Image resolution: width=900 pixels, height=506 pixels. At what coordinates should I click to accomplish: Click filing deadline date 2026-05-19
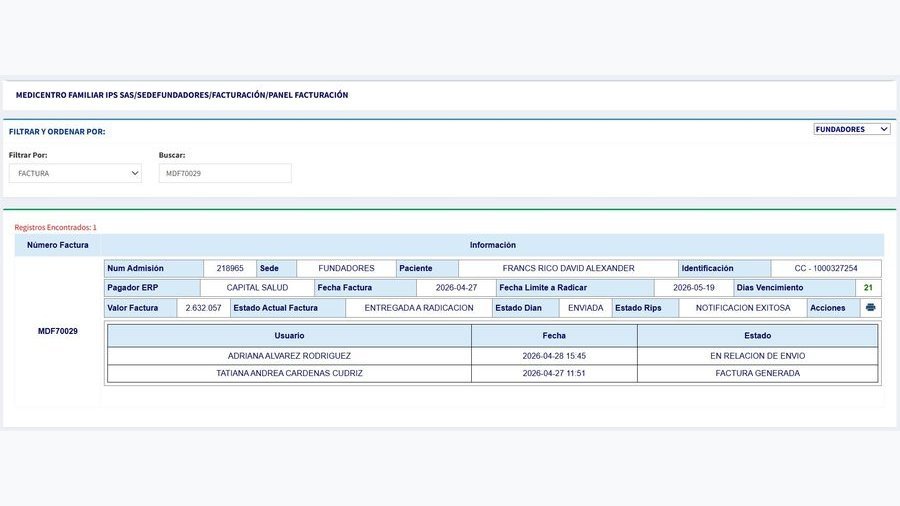point(693,287)
